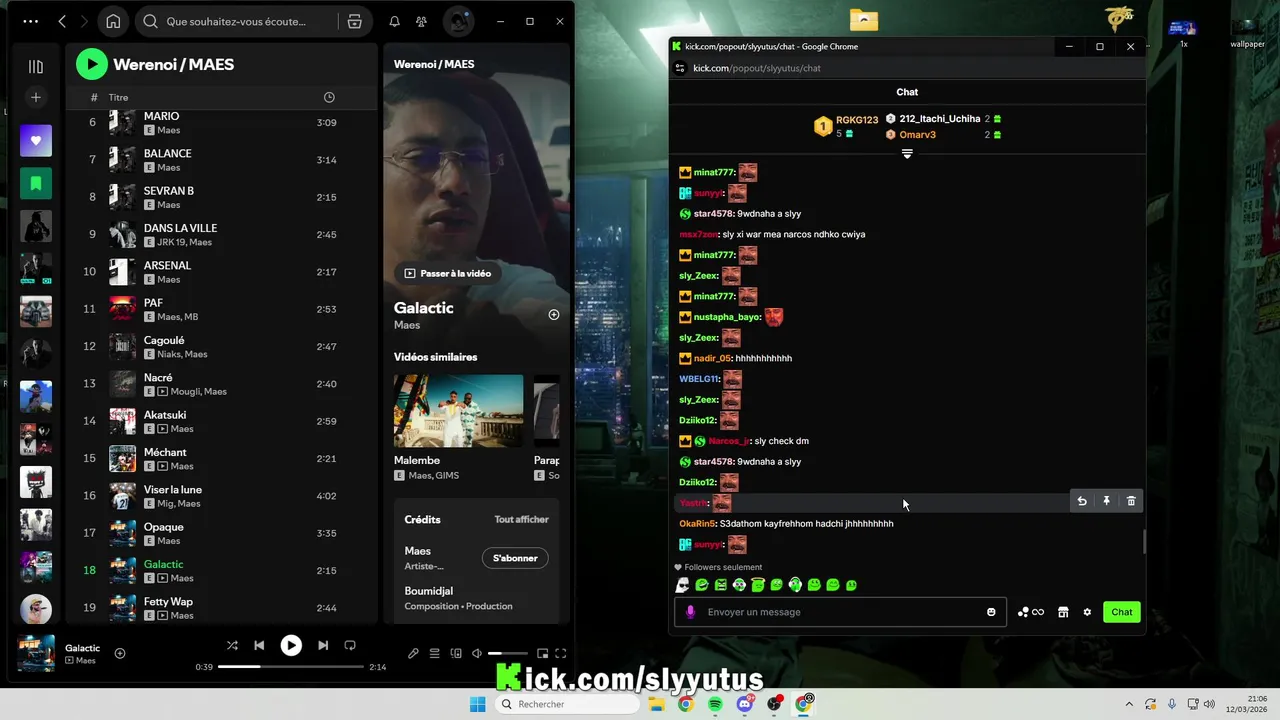Open Liked Songs in the sidebar
1280x720 pixels.
click(36, 140)
